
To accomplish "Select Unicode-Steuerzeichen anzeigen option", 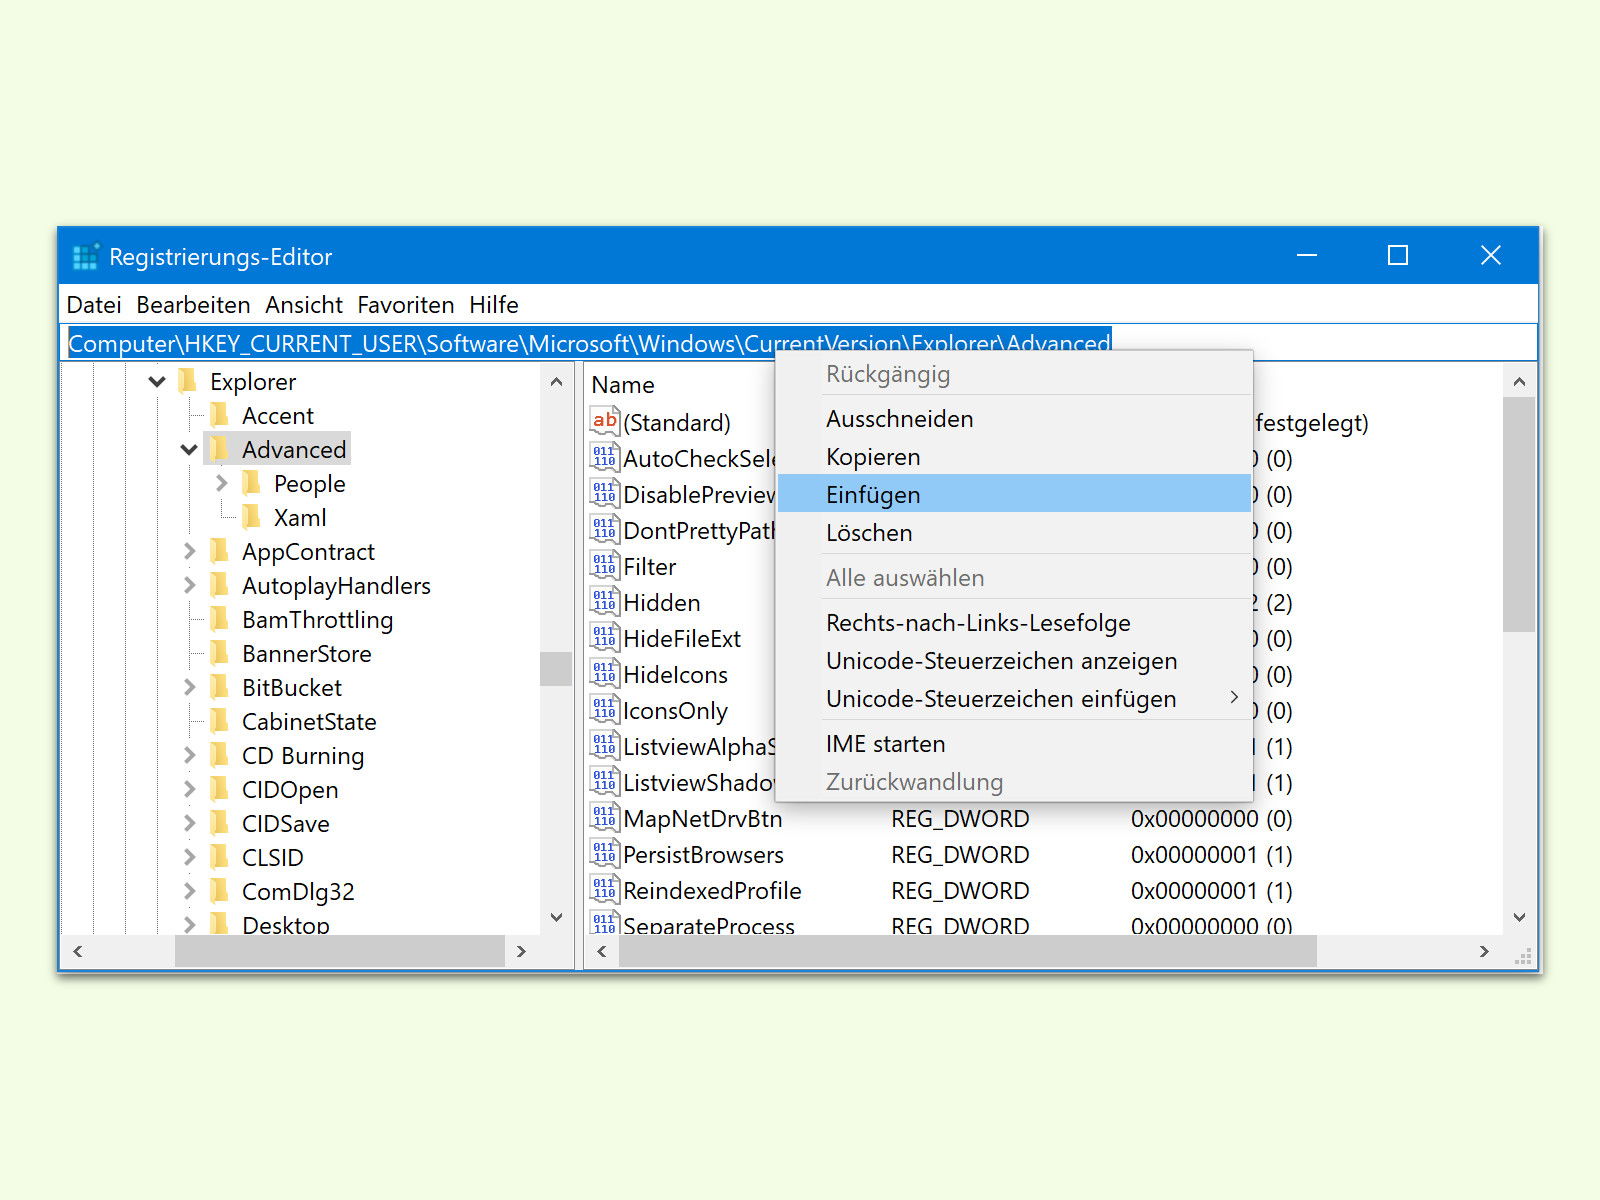I will coord(1015,660).
